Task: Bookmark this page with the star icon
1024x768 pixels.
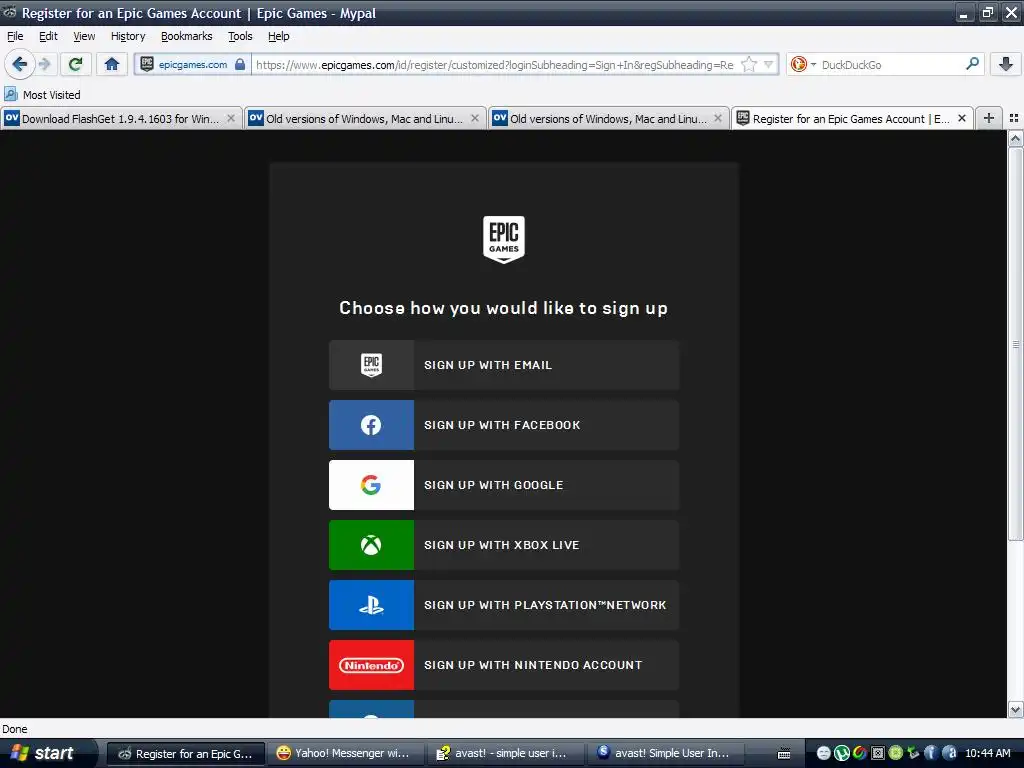Action: 749,64
